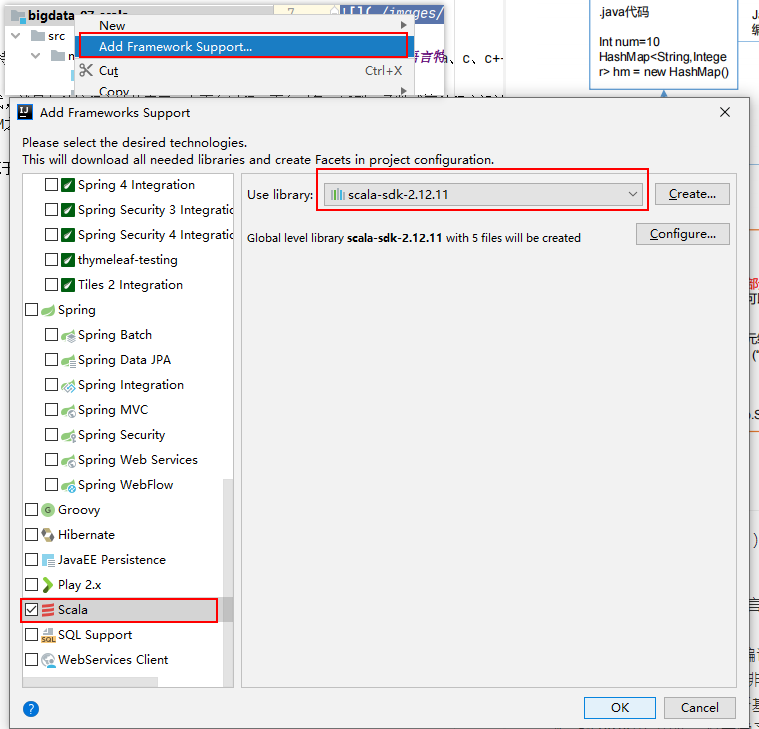Click the green check icon beside Tiles 2 Integration

68,285
